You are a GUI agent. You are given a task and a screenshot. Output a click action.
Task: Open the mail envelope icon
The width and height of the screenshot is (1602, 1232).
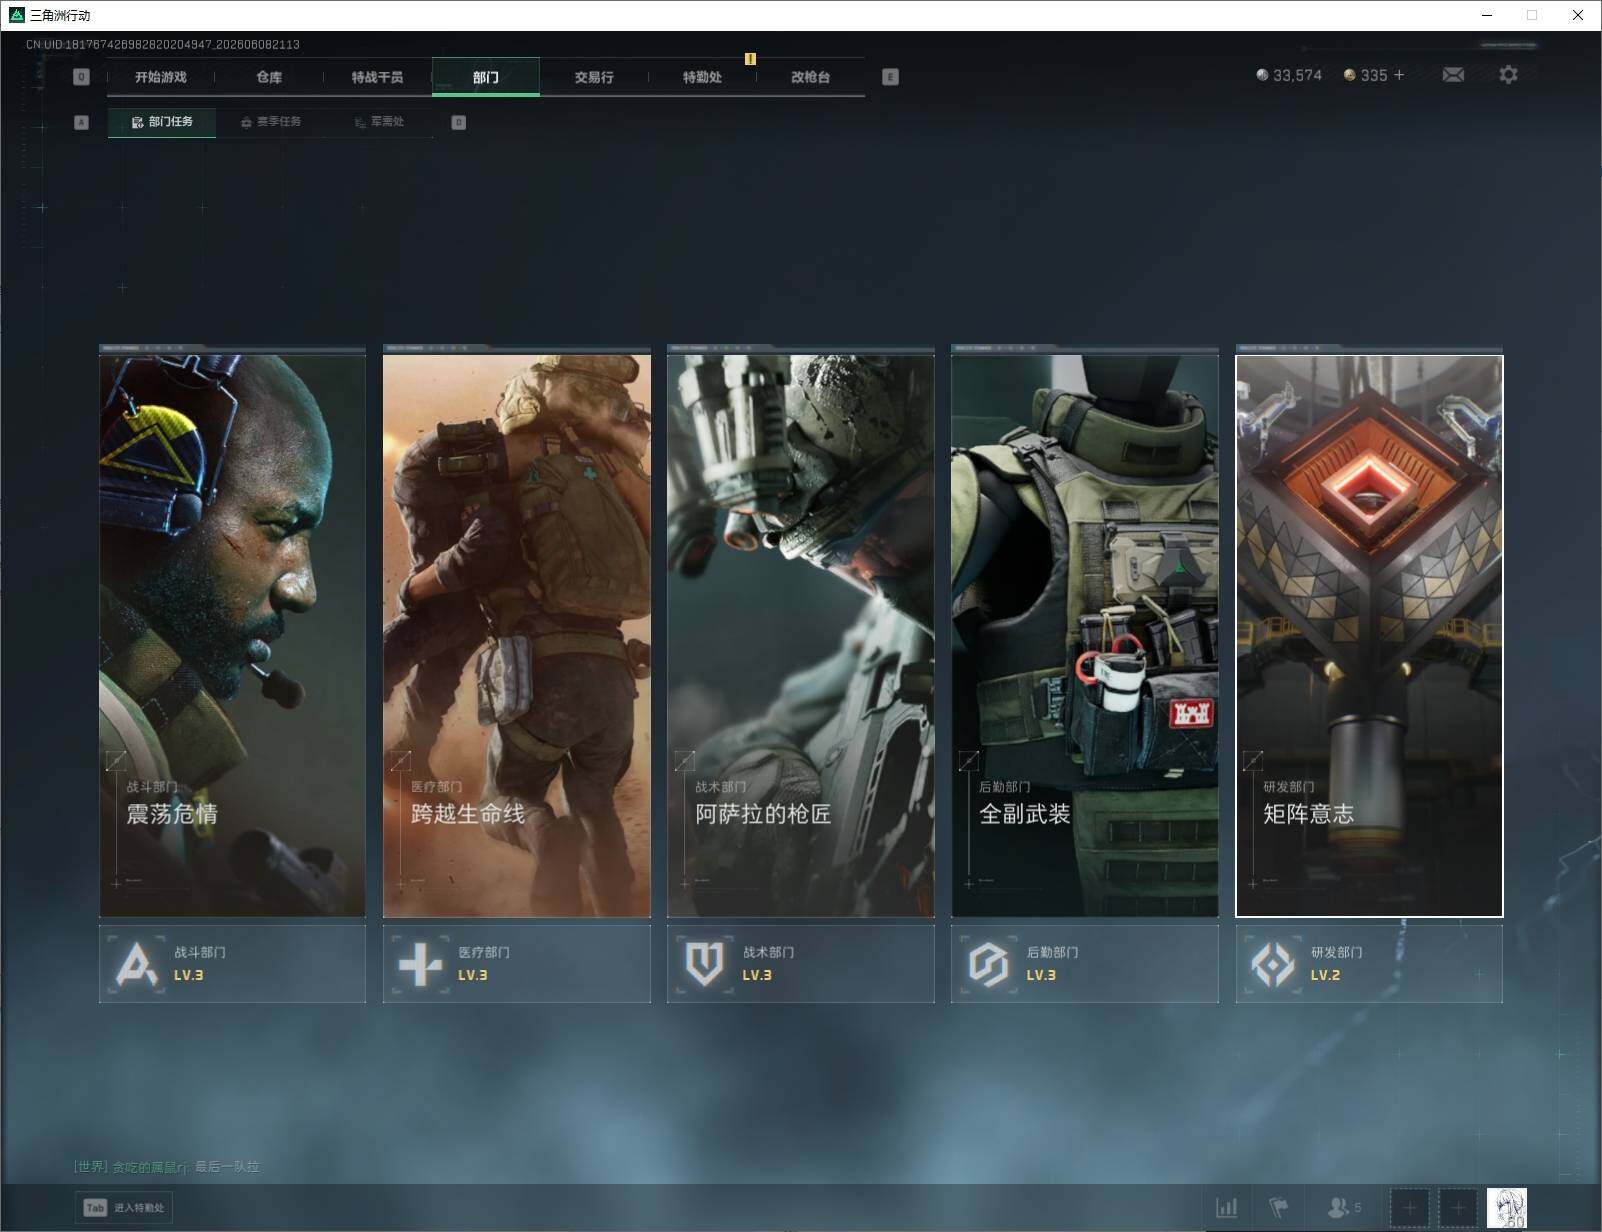tap(1453, 75)
